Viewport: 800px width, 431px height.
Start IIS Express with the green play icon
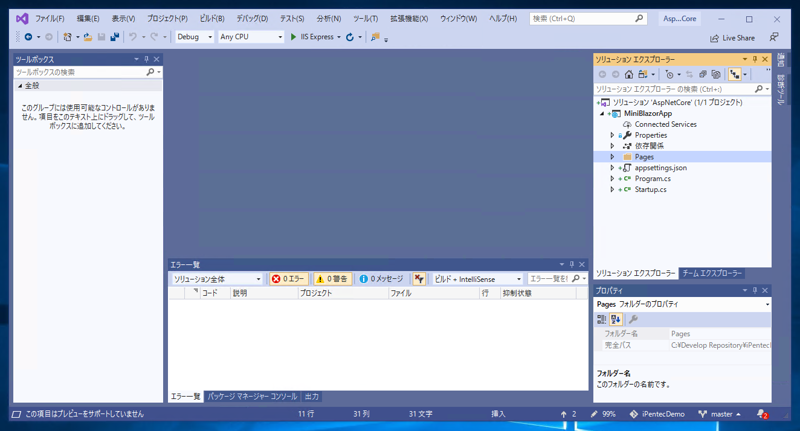293,37
